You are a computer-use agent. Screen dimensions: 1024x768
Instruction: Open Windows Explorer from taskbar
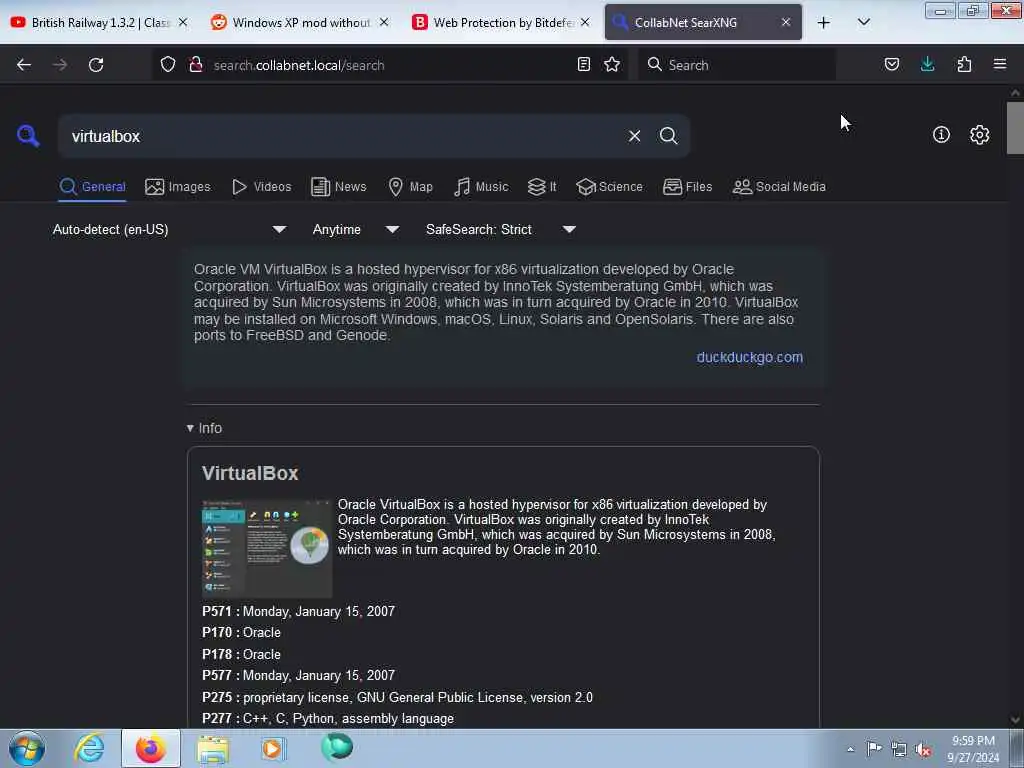point(213,749)
